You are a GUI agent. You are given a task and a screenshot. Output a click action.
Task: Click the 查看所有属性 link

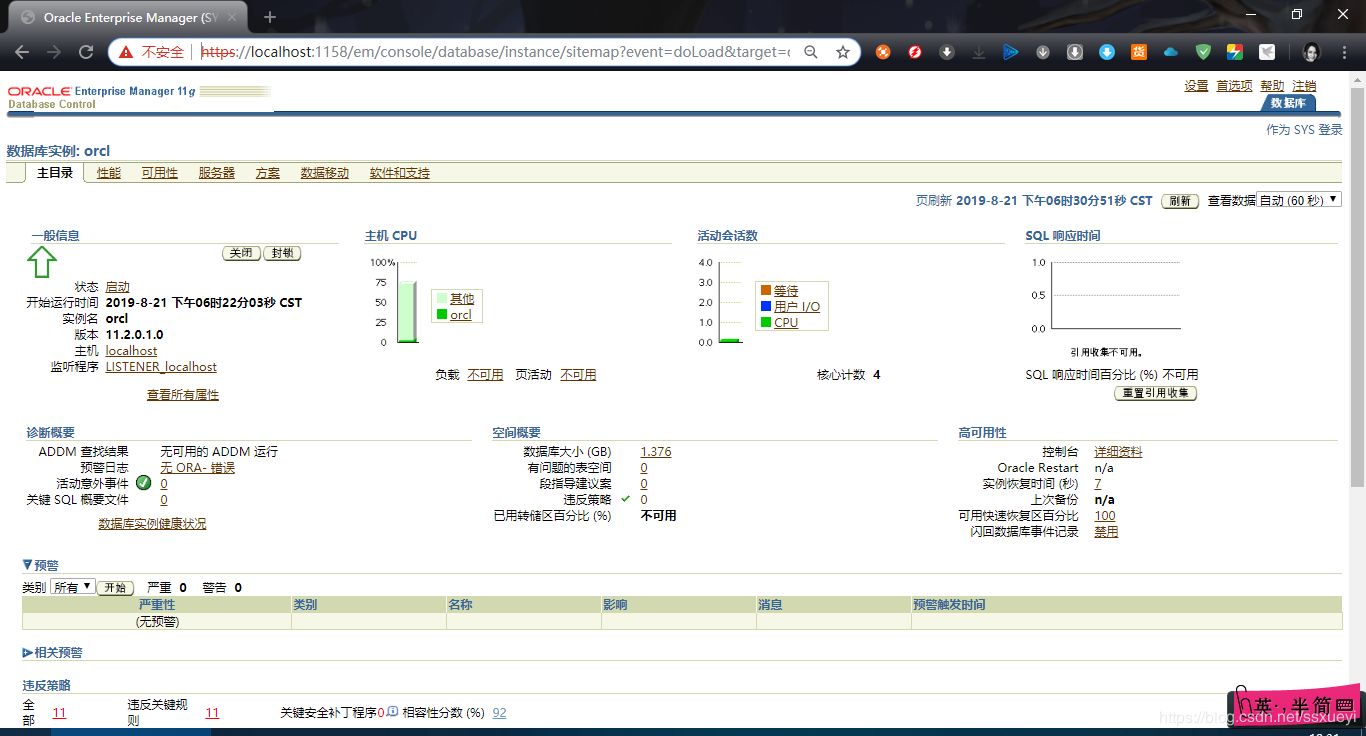[183, 395]
